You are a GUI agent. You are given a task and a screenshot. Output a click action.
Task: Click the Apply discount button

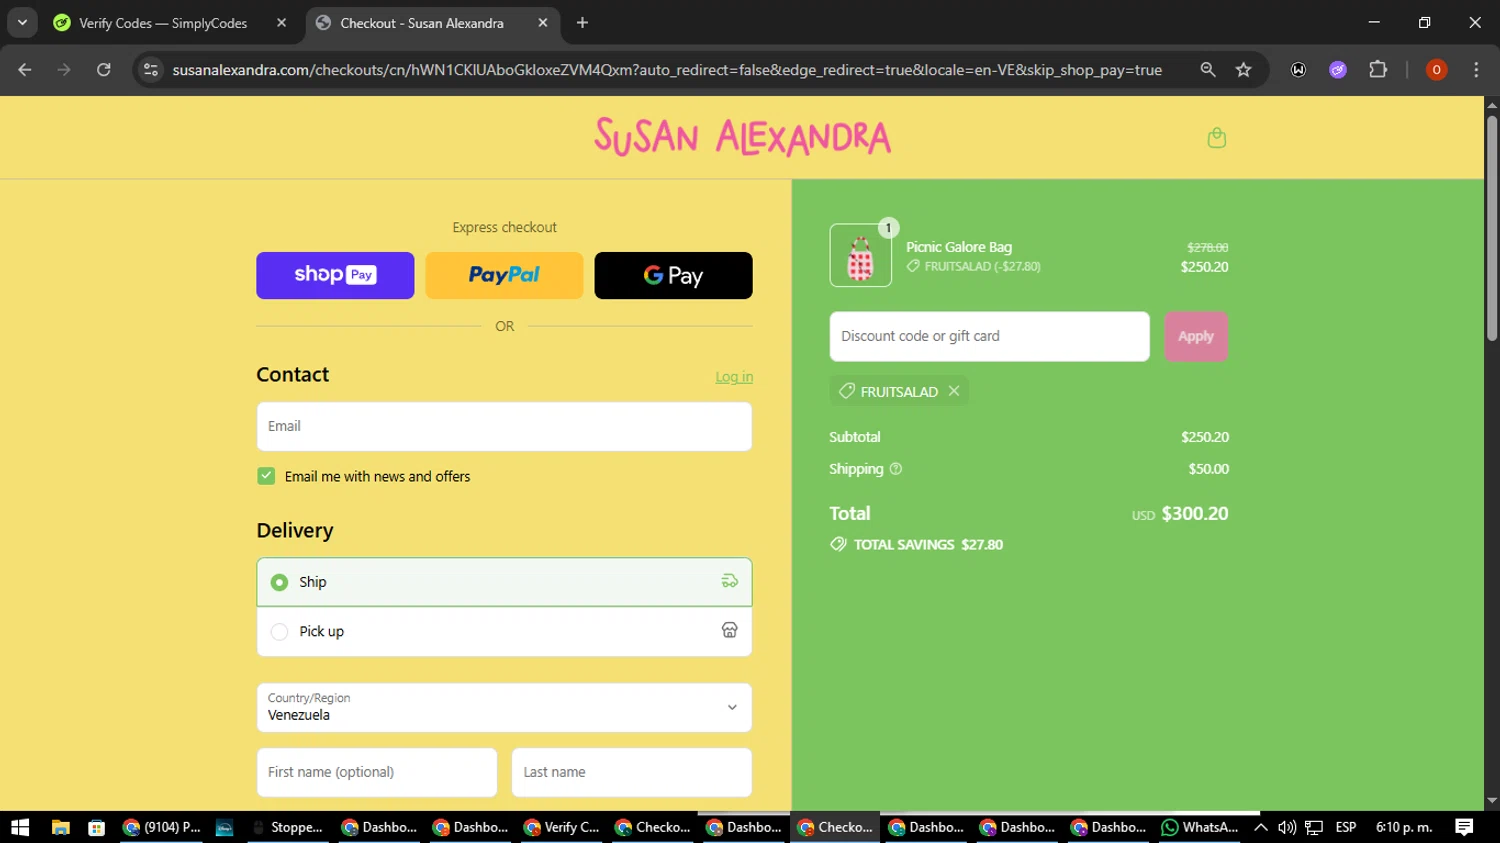point(1196,336)
